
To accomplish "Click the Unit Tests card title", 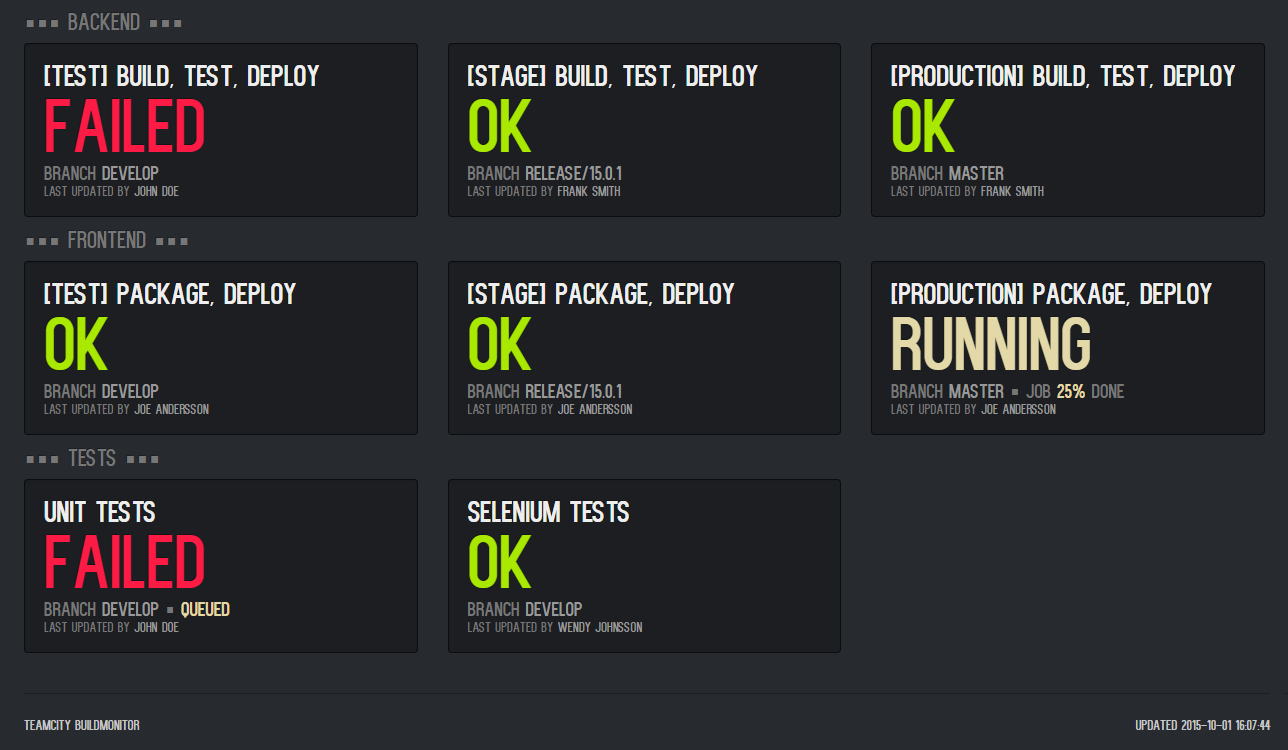I will point(100,512).
